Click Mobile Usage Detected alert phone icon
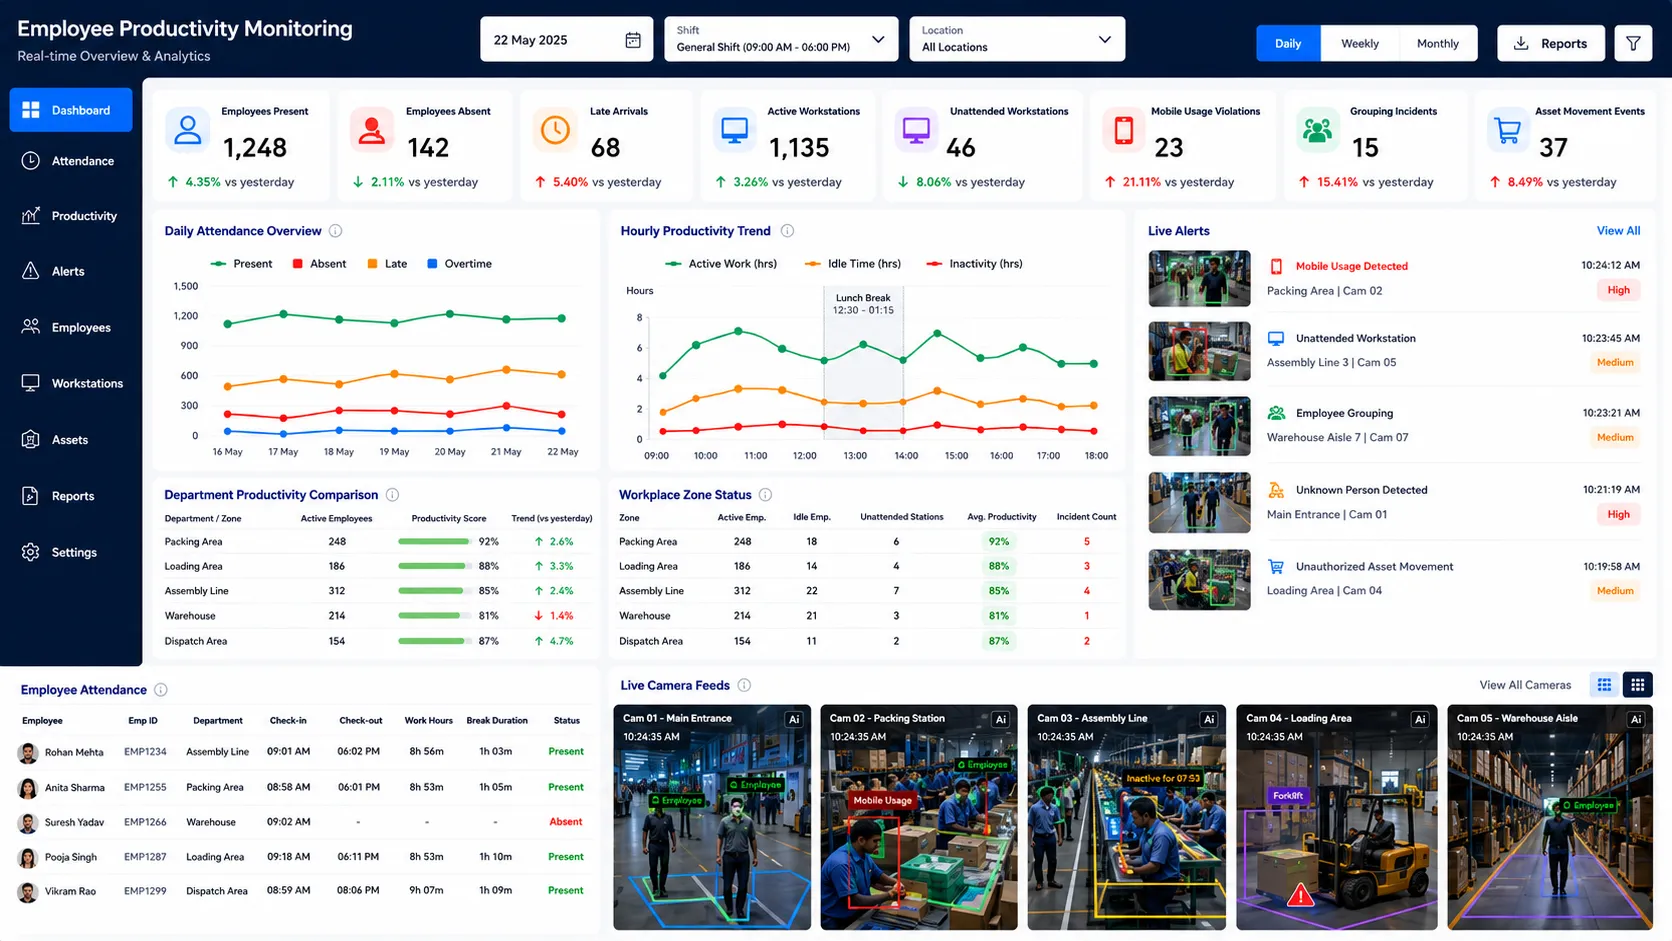This screenshot has width=1672, height=941. tap(1276, 267)
